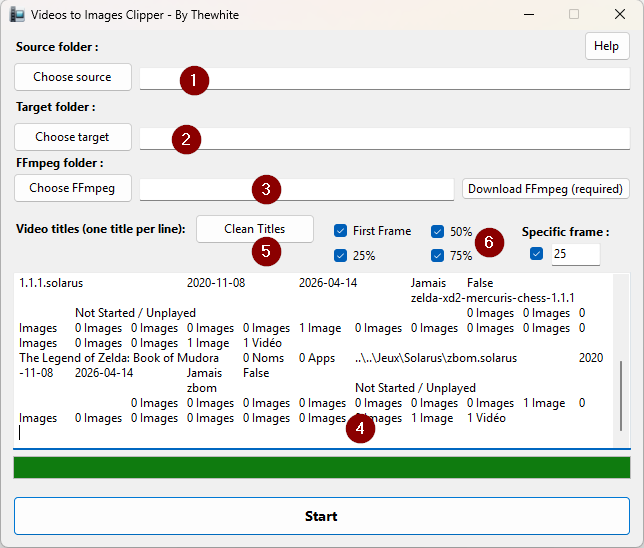Click the red circle marker number 4
644x548 pixels.
coord(361,429)
